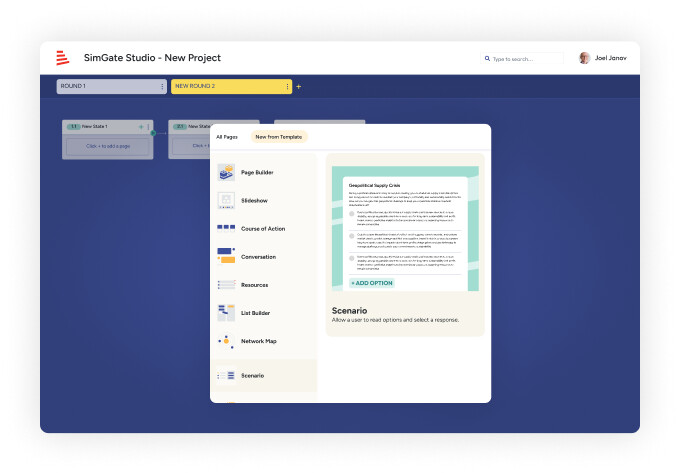Click the Joel Janov user name
Screen dimensions: 680x473
611,58
